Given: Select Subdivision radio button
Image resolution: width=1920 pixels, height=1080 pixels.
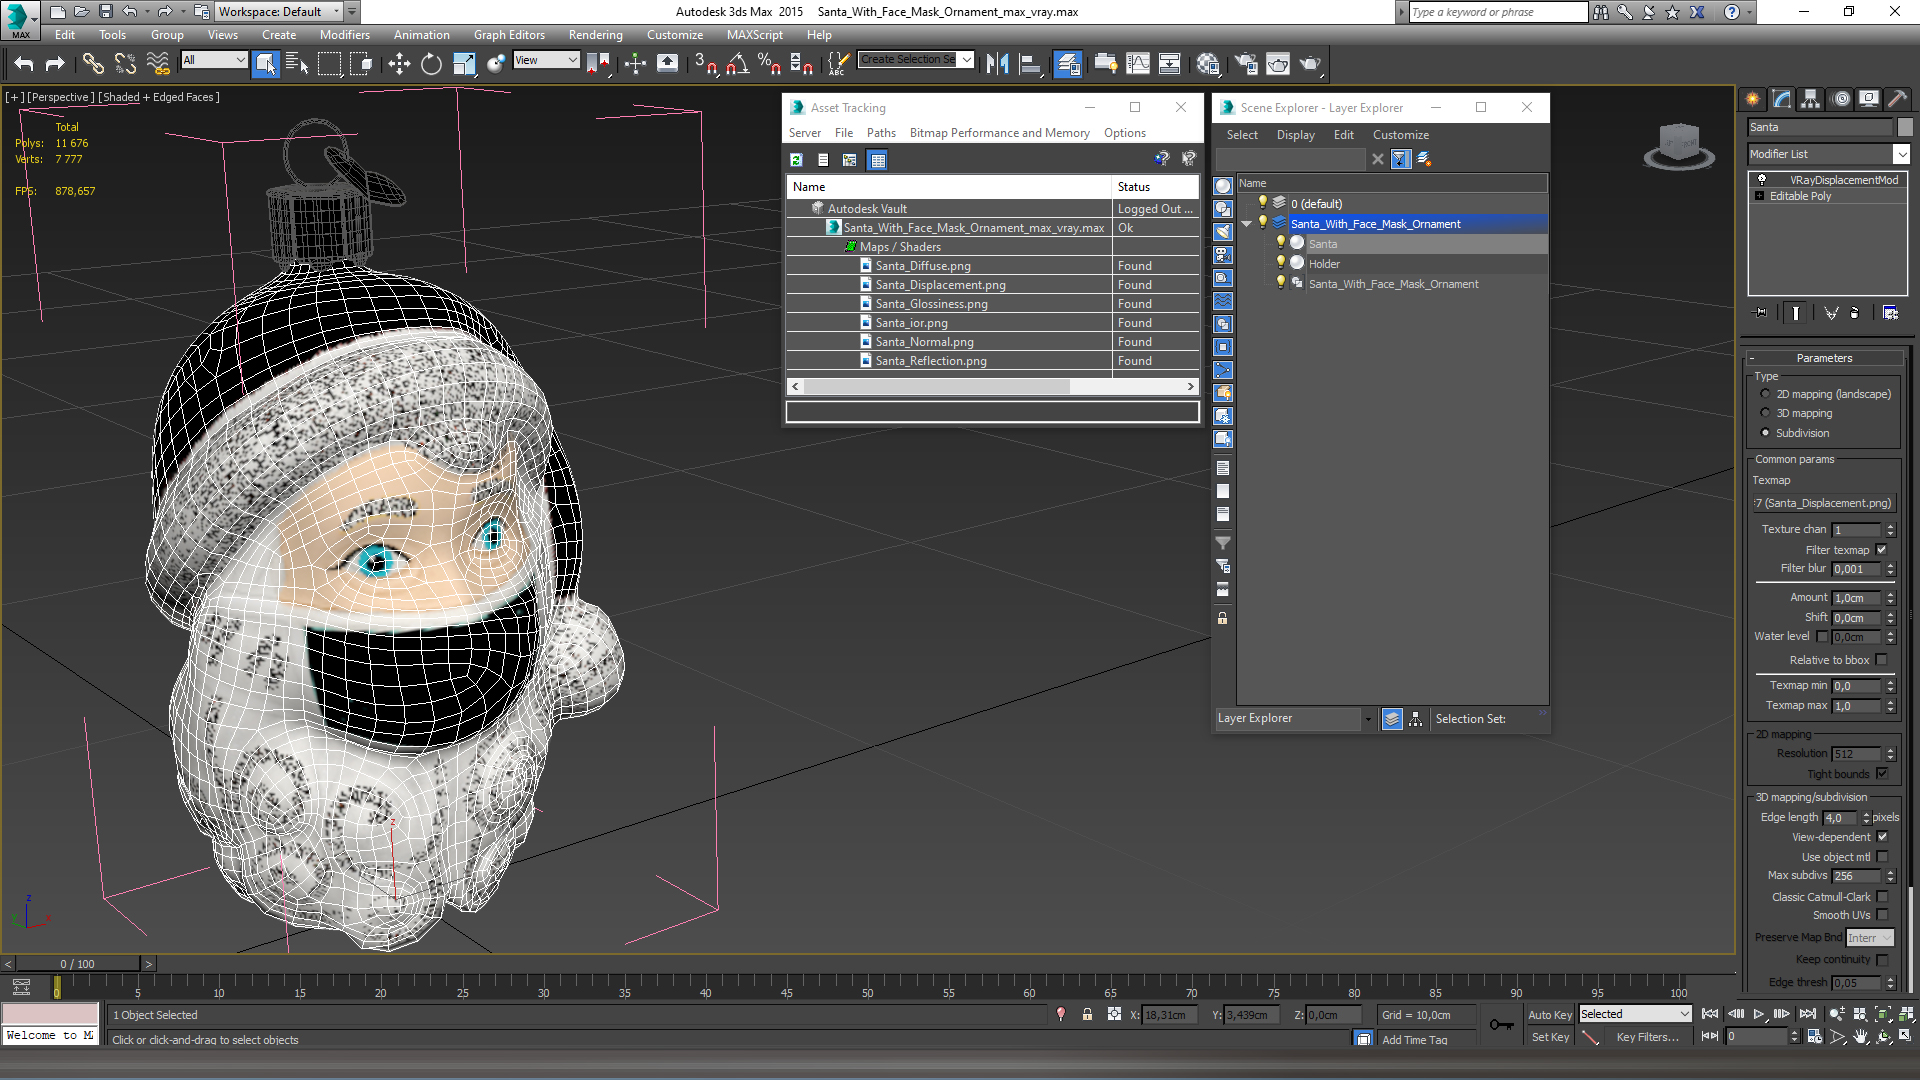Looking at the screenshot, I should click(1765, 433).
